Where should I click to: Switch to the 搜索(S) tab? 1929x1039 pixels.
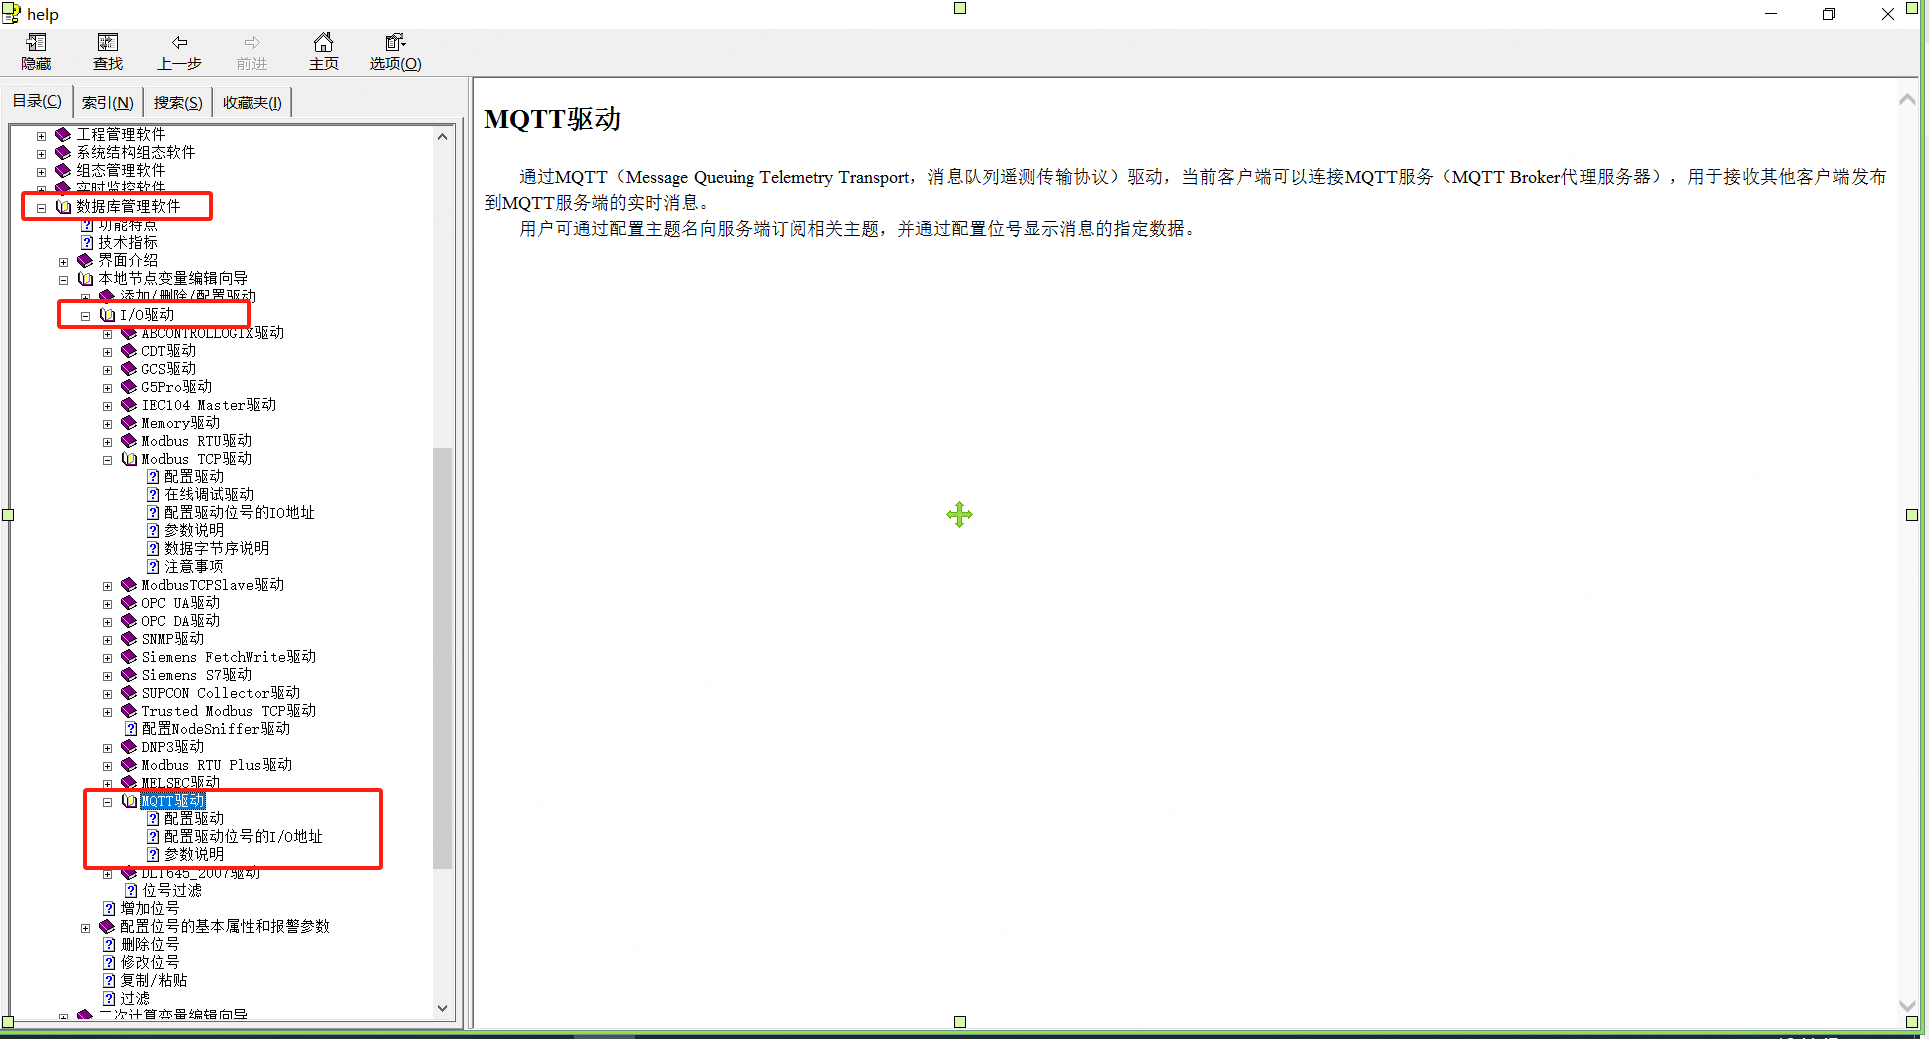click(x=178, y=102)
